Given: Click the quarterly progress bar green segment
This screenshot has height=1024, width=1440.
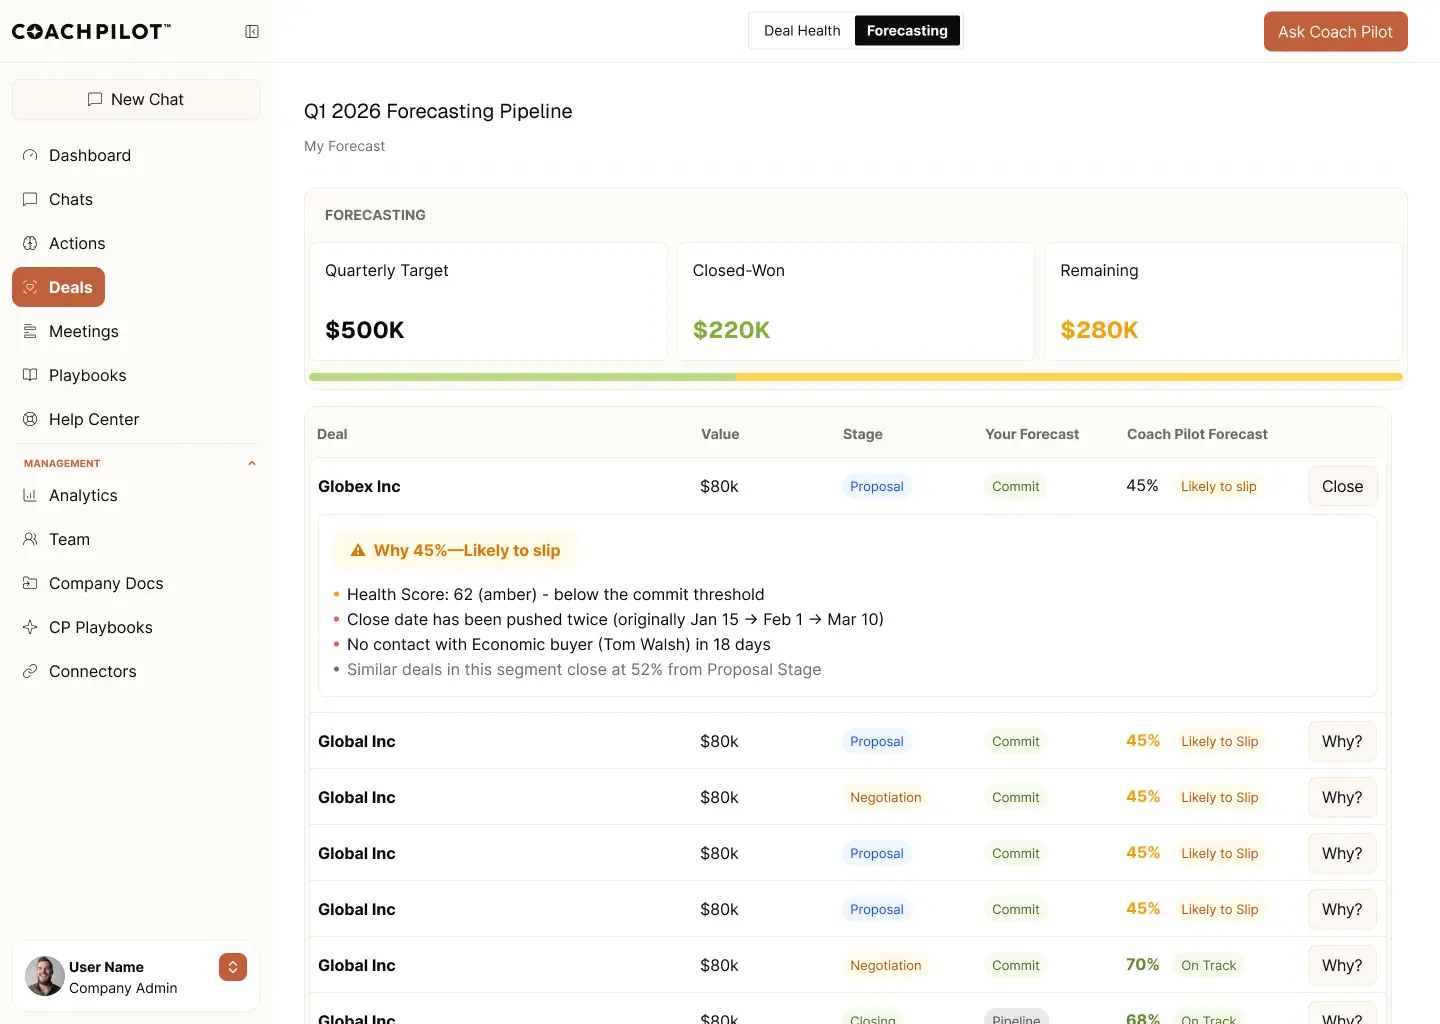Looking at the screenshot, I should 522,377.
